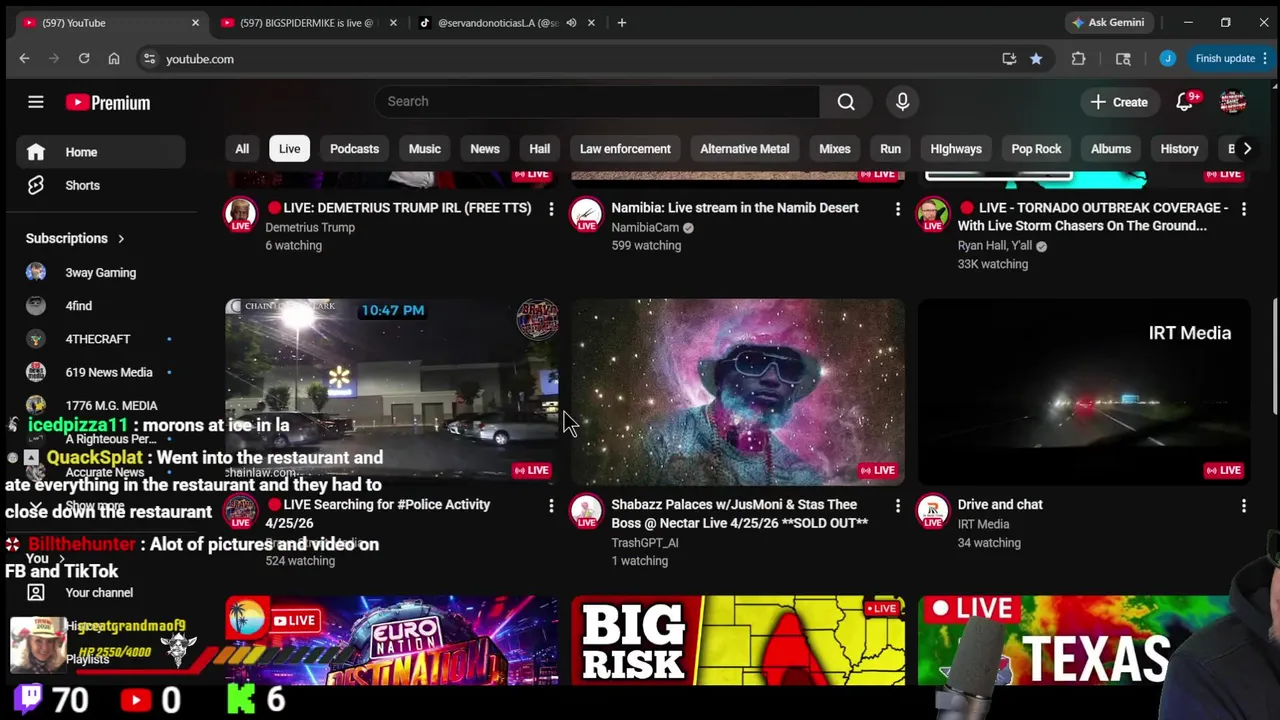Open Shabazz Palaces w/JusMoni video title
Viewport: 1280px width, 720px height.
[739, 514]
